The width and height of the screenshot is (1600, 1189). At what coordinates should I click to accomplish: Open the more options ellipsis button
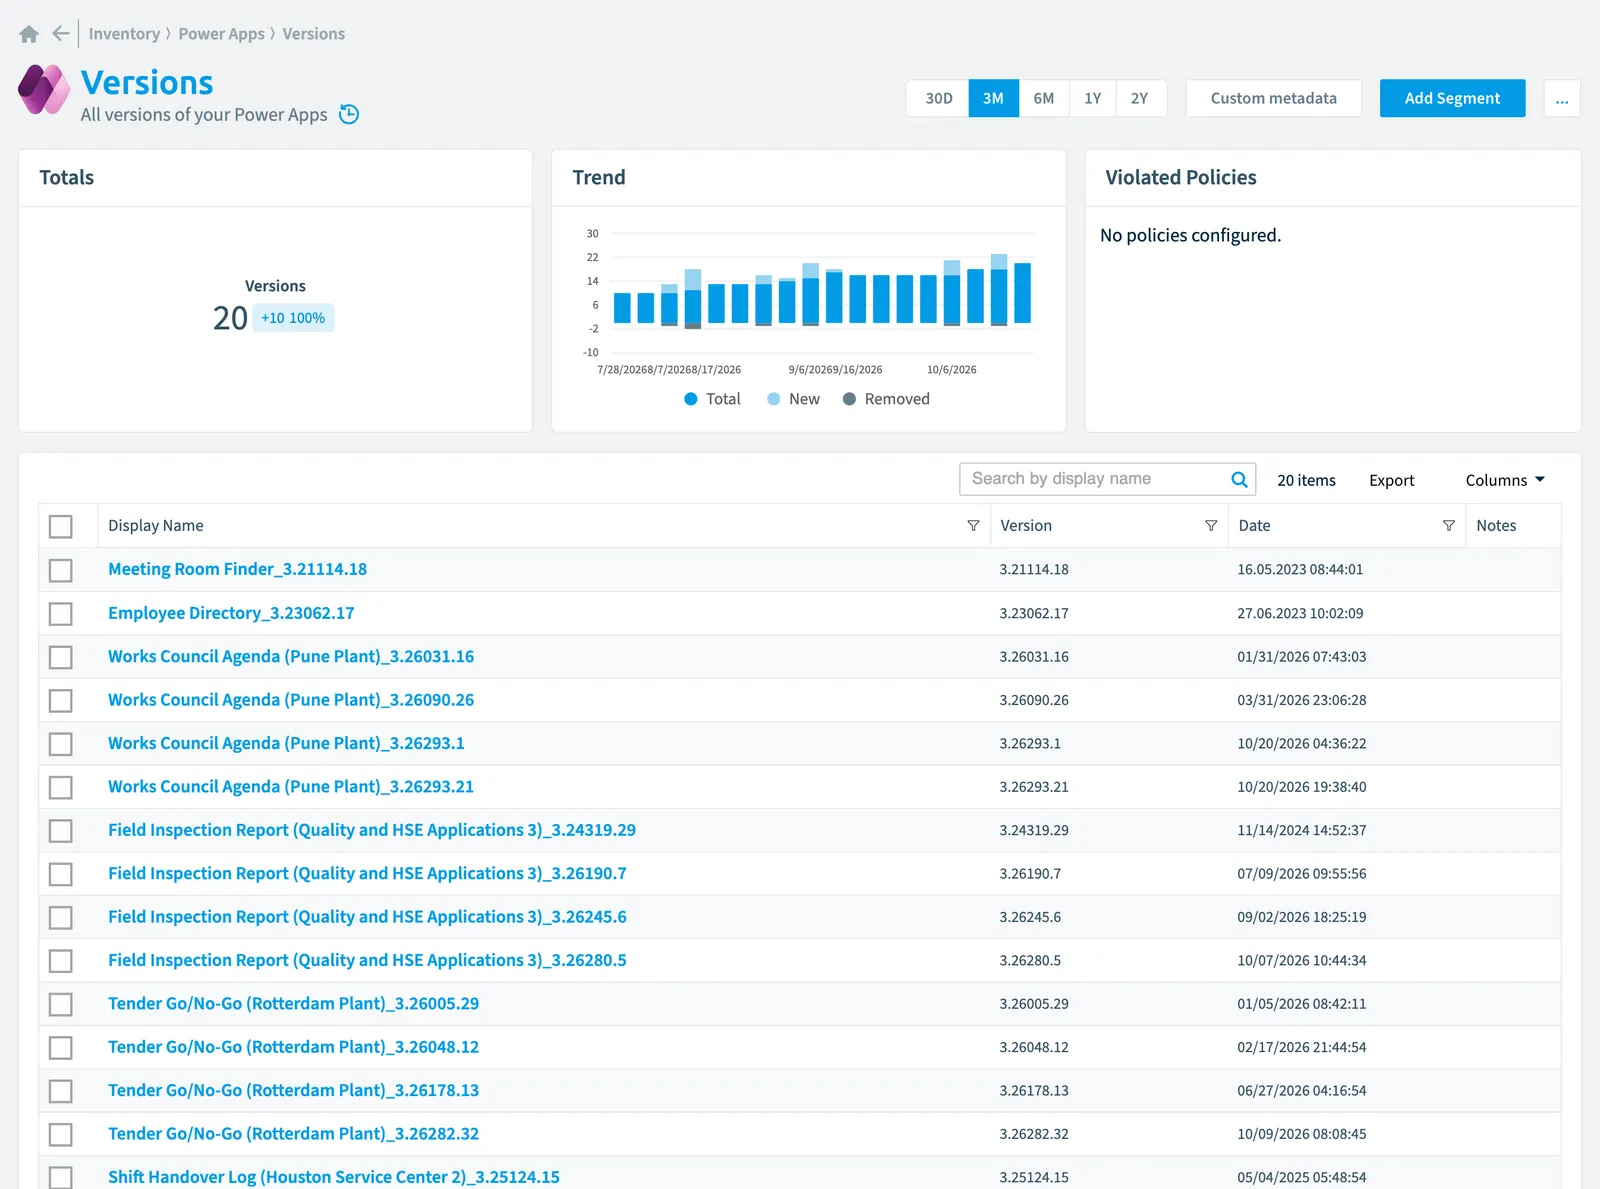point(1562,99)
